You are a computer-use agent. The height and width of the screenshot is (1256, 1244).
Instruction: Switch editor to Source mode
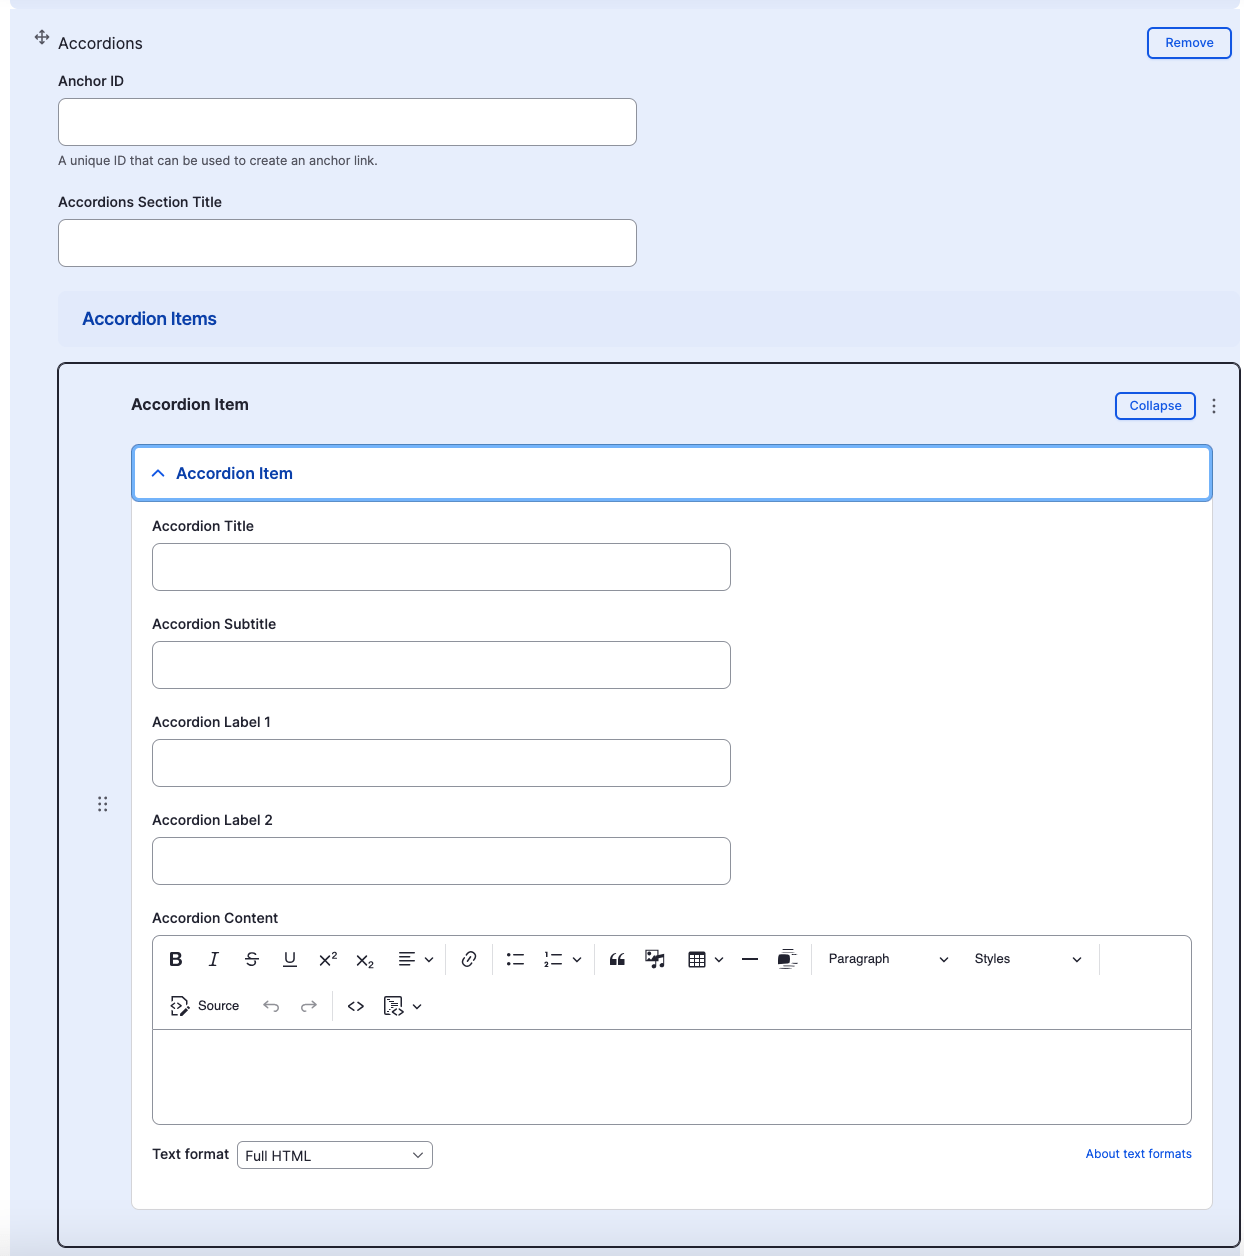[205, 1006]
